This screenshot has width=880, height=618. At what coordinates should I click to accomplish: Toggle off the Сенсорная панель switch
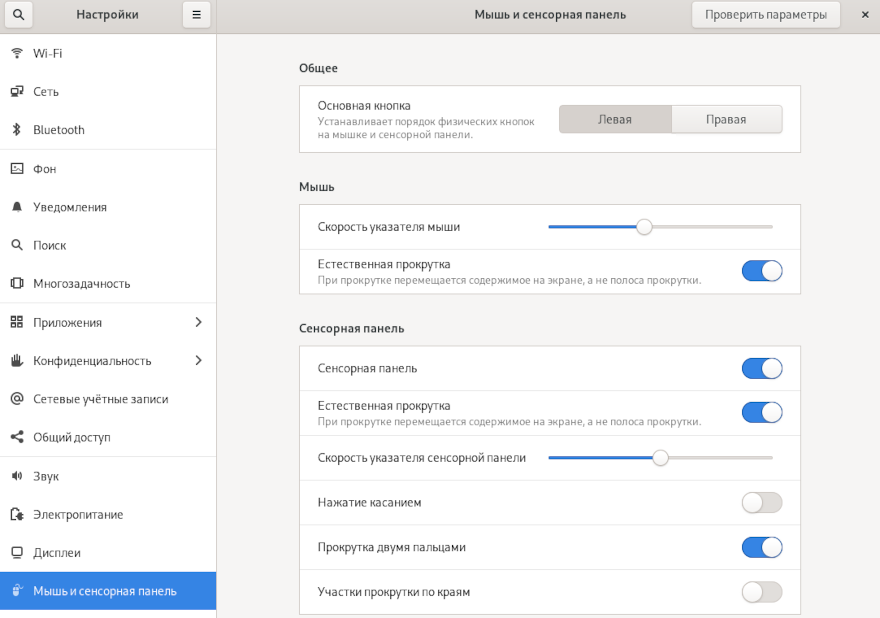pos(761,368)
